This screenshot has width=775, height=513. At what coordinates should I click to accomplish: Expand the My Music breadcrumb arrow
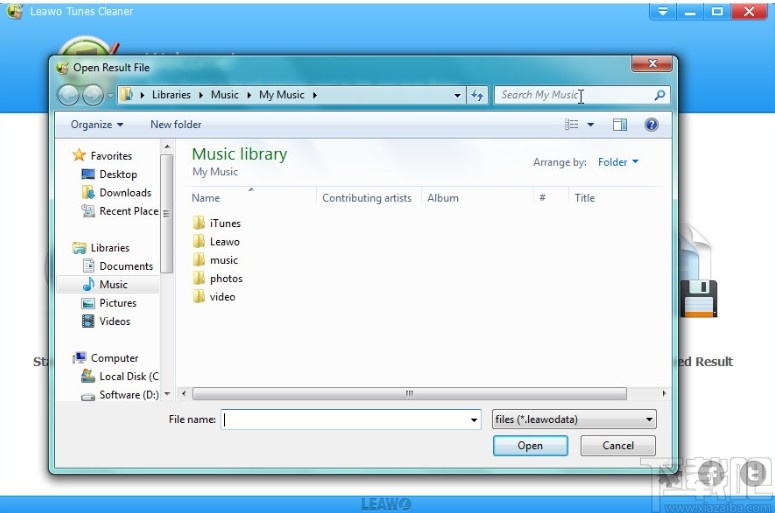[x=315, y=95]
